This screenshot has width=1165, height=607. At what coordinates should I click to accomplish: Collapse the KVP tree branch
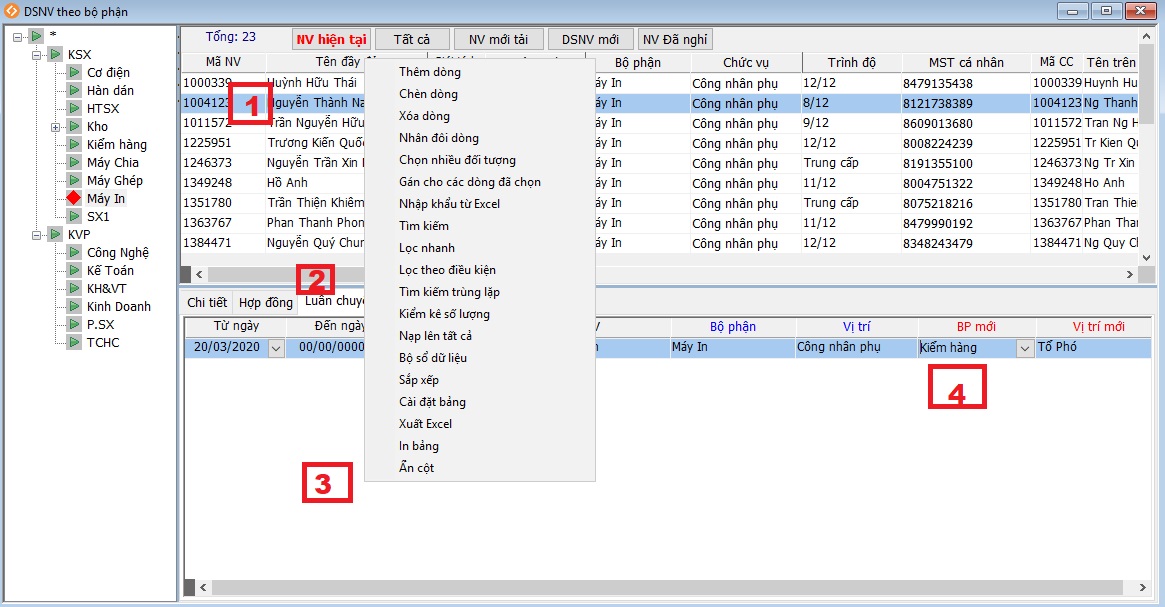pos(36,235)
